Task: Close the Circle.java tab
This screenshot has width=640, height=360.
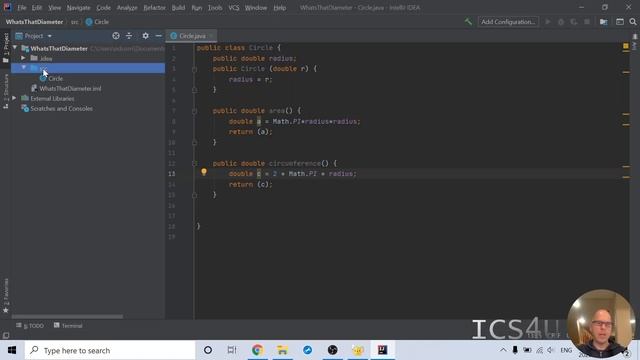Action: [x=211, y=36]
